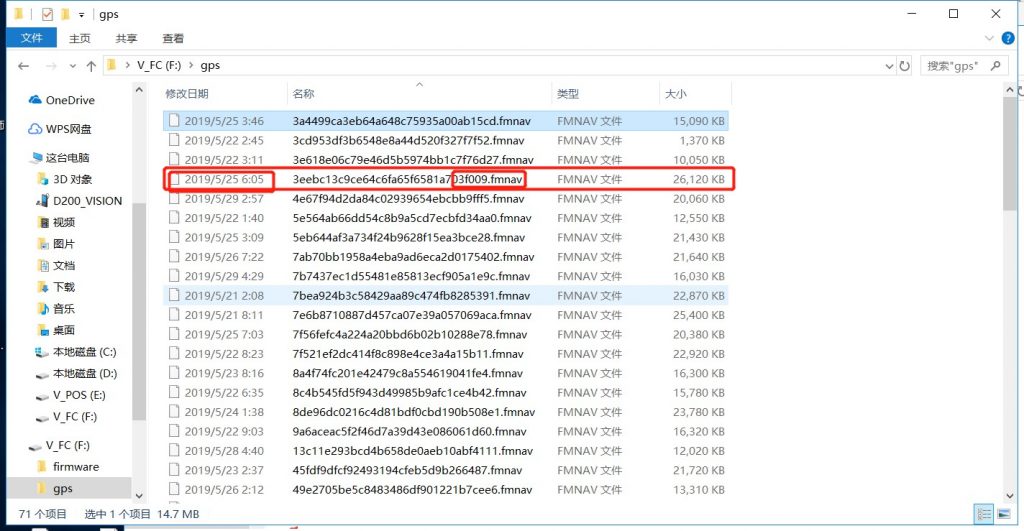
Task: Click file icon of 49e2705be5c8483486df901221b7cee6.fmnav
Action: click(x=174, y=489)
